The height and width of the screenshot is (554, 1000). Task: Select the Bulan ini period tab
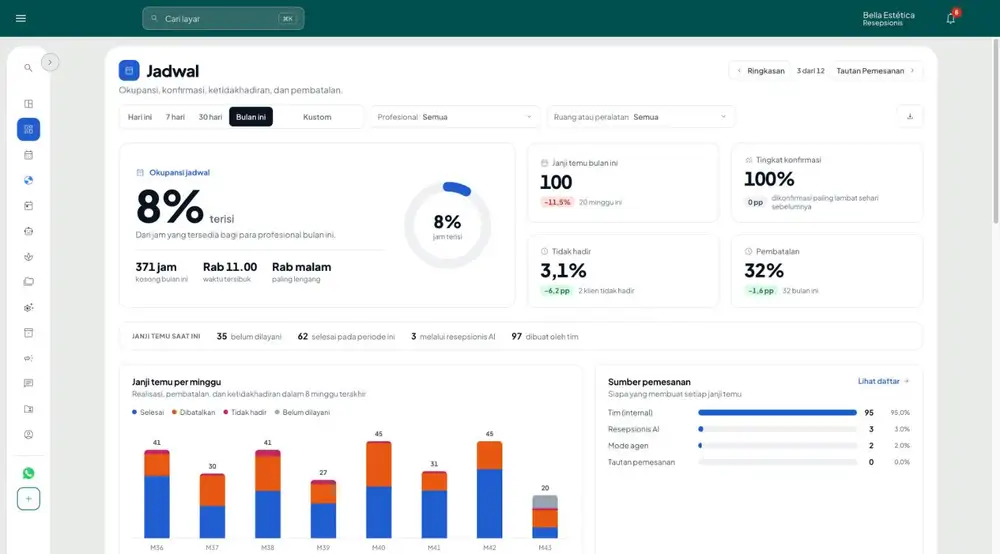251,117
